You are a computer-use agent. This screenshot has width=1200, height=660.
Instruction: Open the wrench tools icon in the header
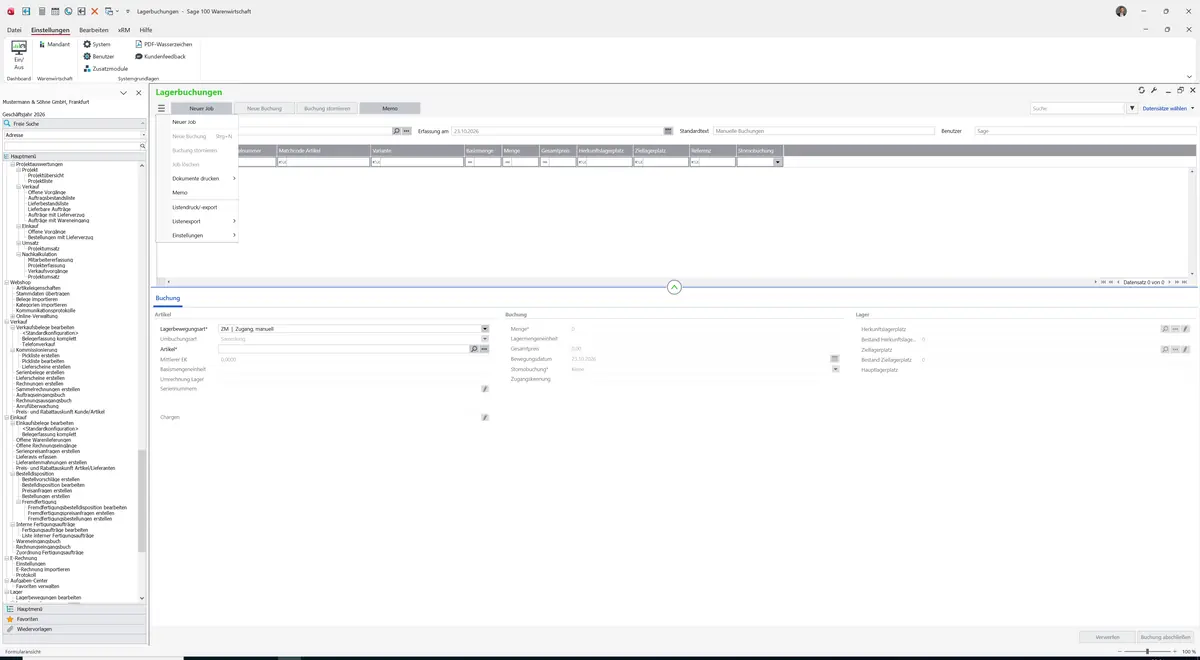click(x=1153, y=90)
